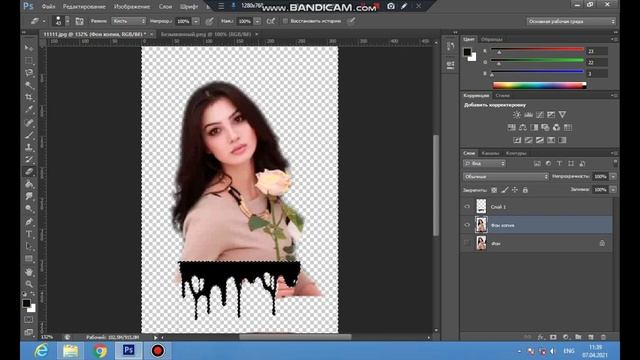The width and height of the screenshot is (640, 360).
Task: Hide the Фон копия layer
Action: click(467, 225)
